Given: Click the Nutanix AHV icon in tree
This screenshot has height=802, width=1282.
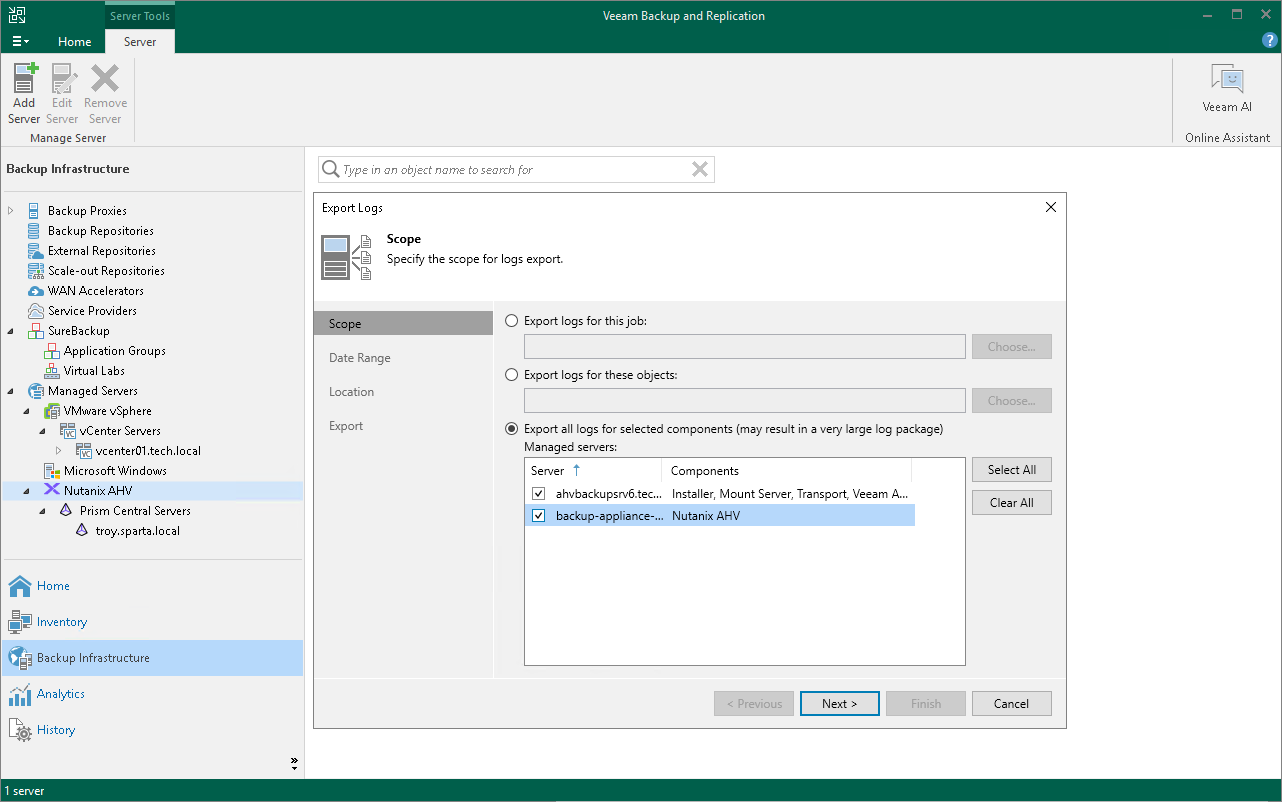Looking at the screenshot, I should (x=51, y=491).
